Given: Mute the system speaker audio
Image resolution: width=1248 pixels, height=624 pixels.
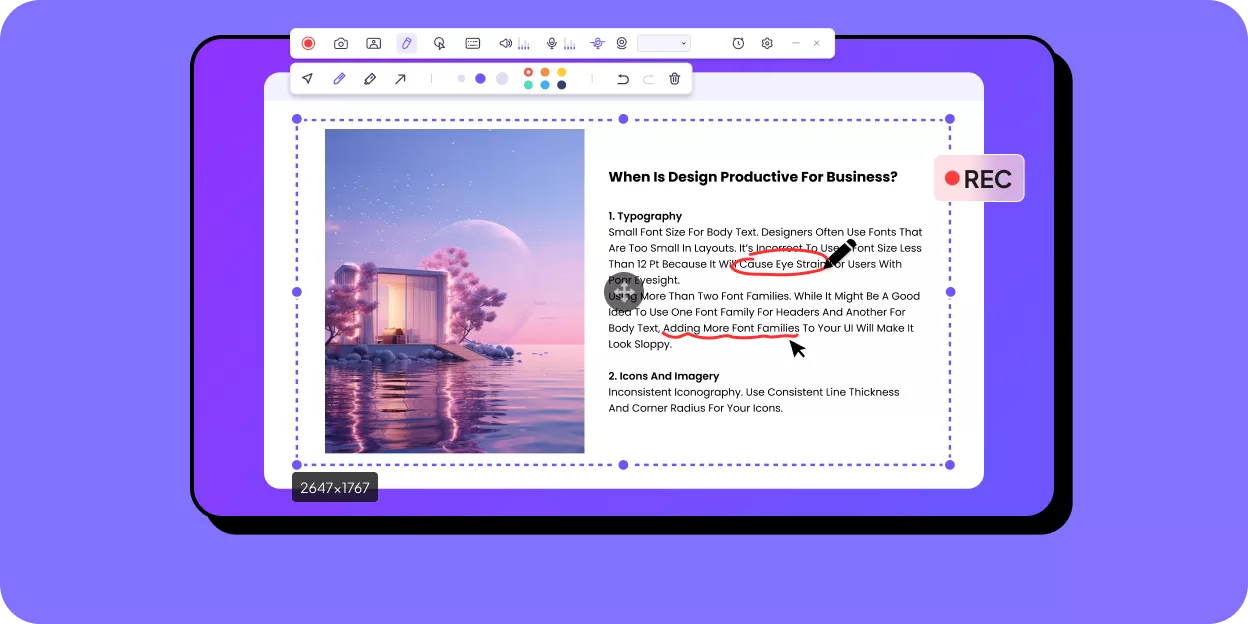Looking at the screenshot, I should point(506,43).
